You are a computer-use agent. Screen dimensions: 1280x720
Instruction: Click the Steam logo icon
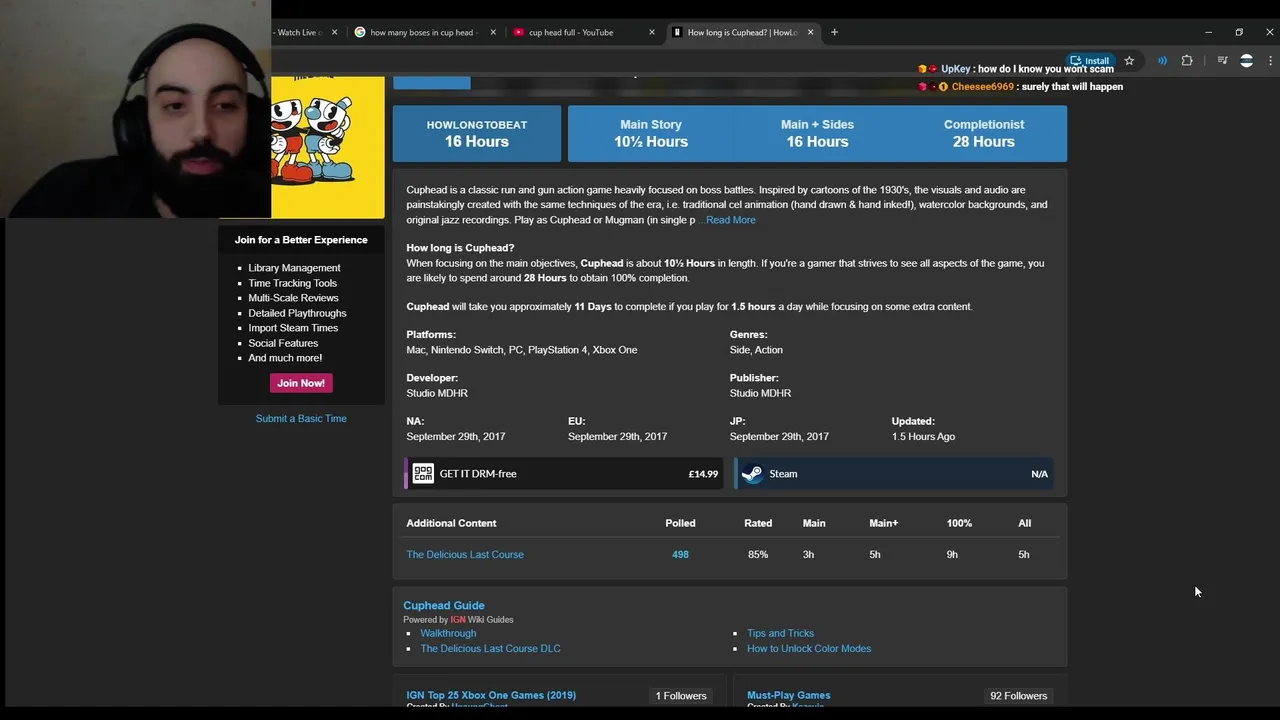click(752, 474)
